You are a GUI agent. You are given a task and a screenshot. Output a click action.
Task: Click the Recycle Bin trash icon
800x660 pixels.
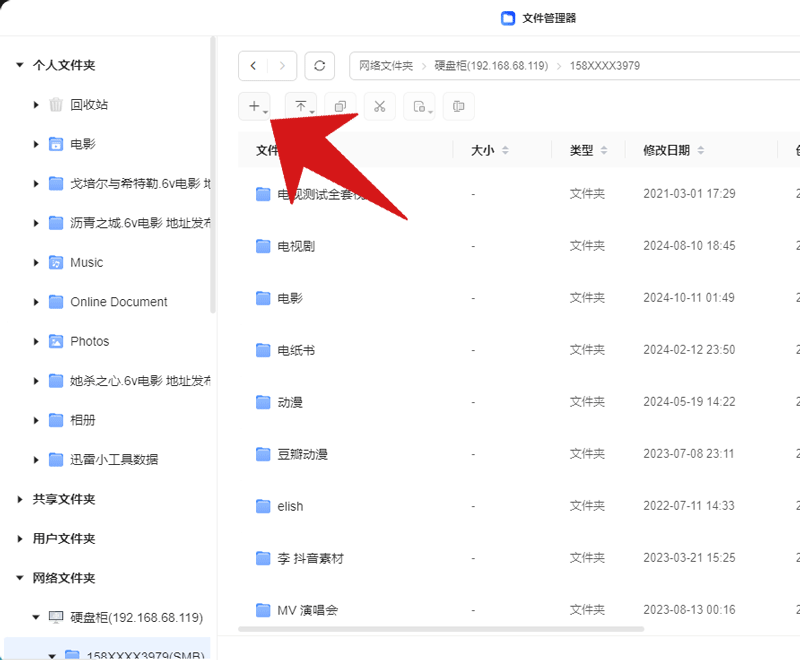[55, 104]
